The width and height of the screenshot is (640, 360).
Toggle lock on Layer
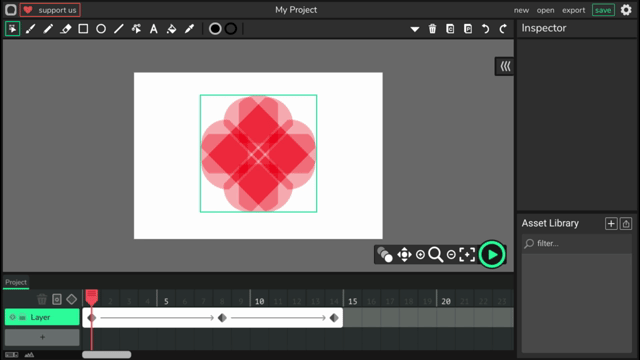click(22, 317)
